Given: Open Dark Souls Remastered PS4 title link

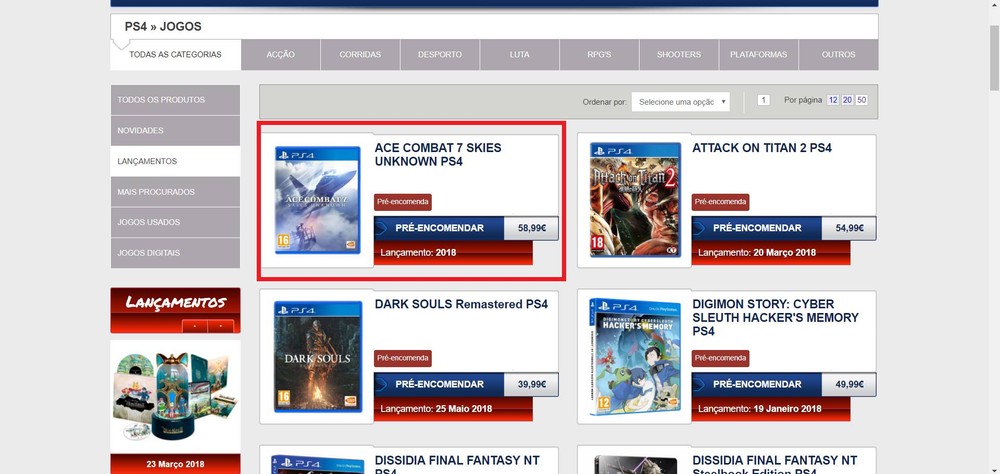Looking at the screenshot, I should click(461, 304).
